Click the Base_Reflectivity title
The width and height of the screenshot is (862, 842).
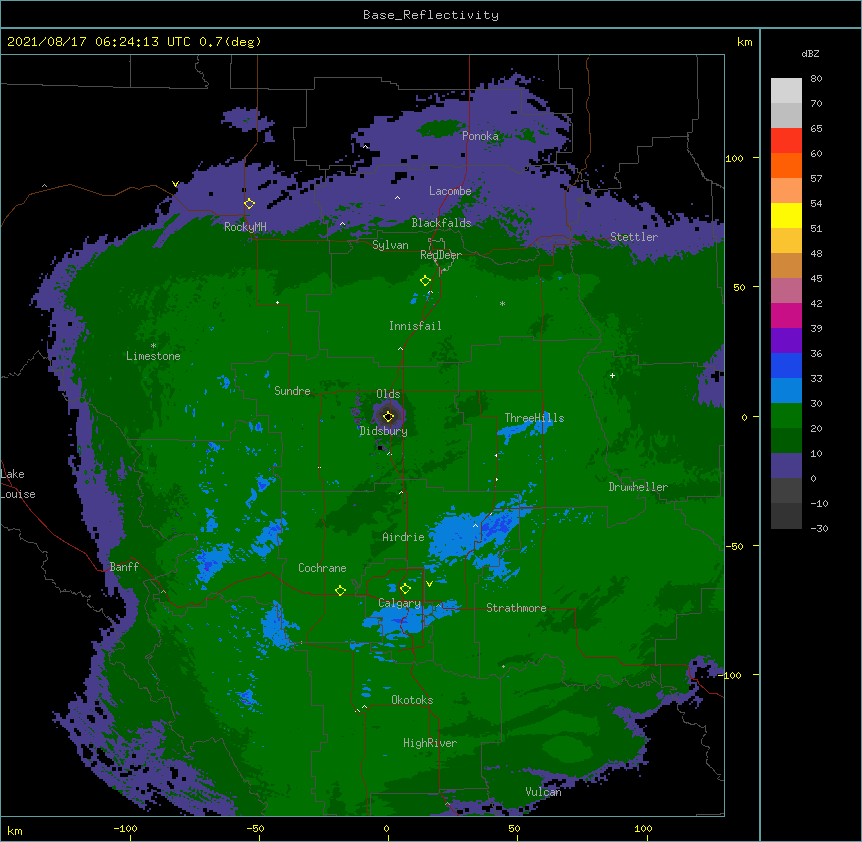(431, 15)
